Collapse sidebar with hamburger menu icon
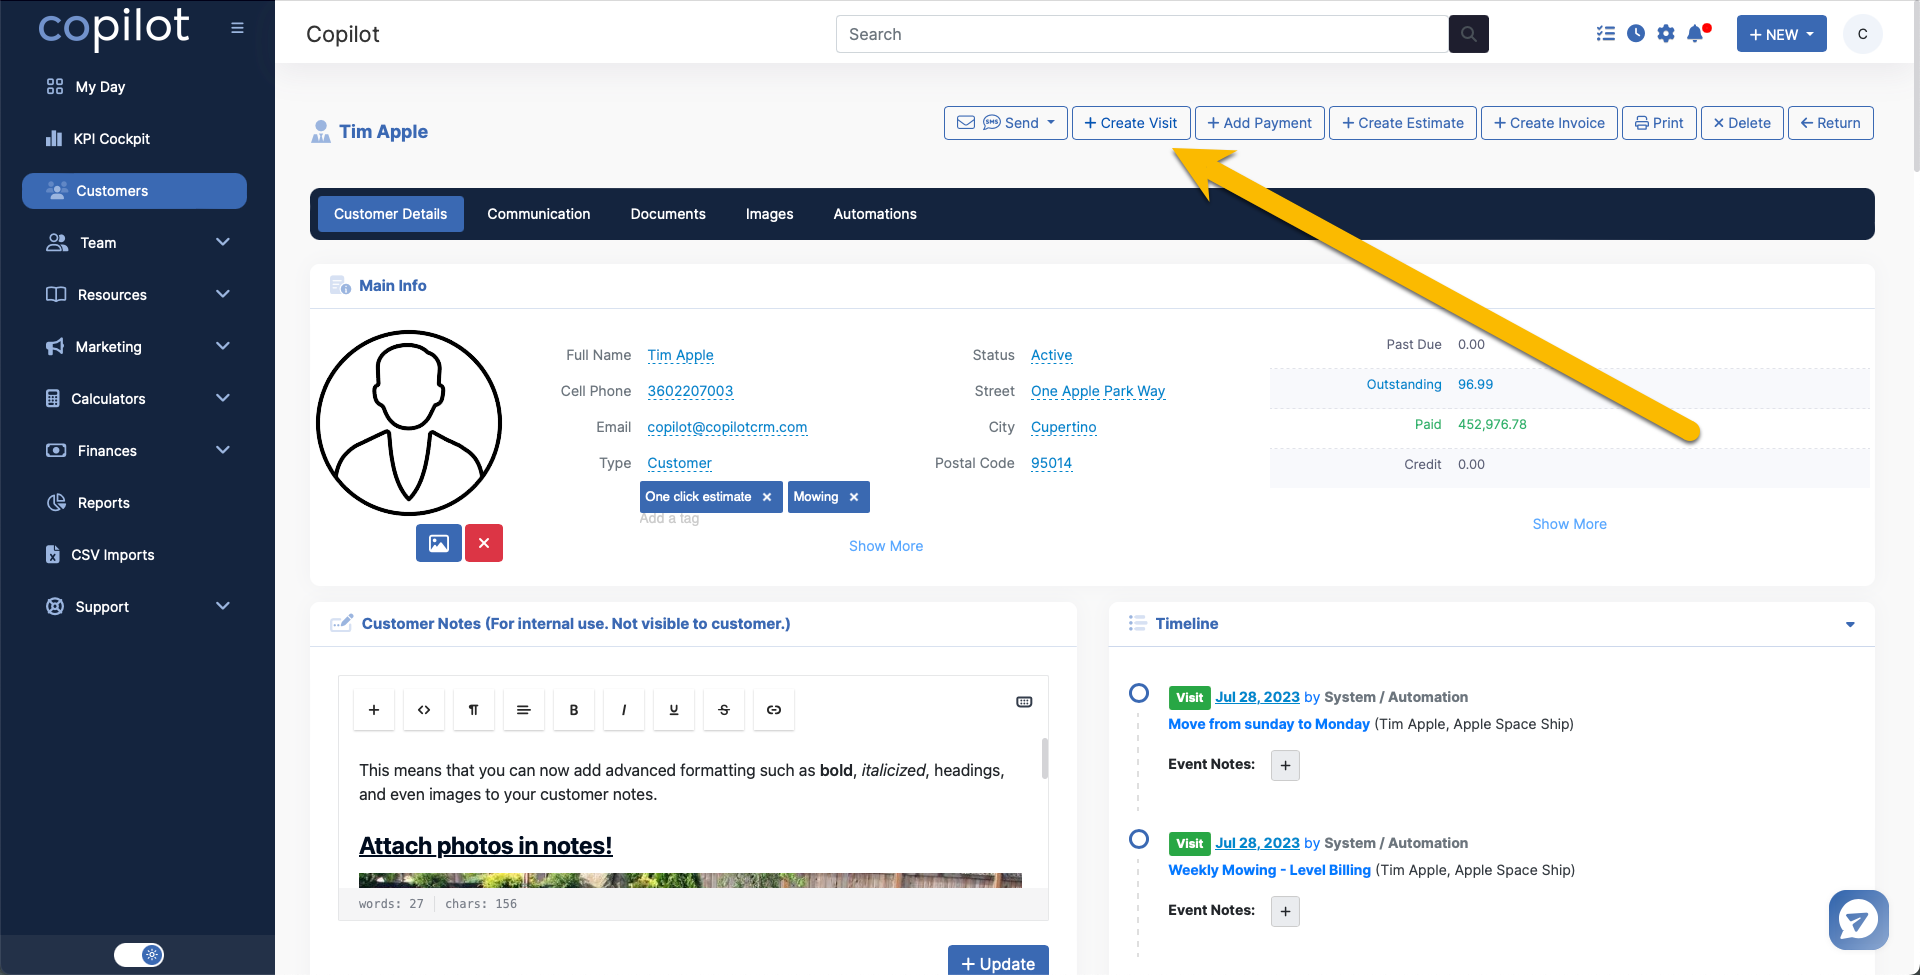This screenshot has height=975, width=1920. tap(237, 28)
